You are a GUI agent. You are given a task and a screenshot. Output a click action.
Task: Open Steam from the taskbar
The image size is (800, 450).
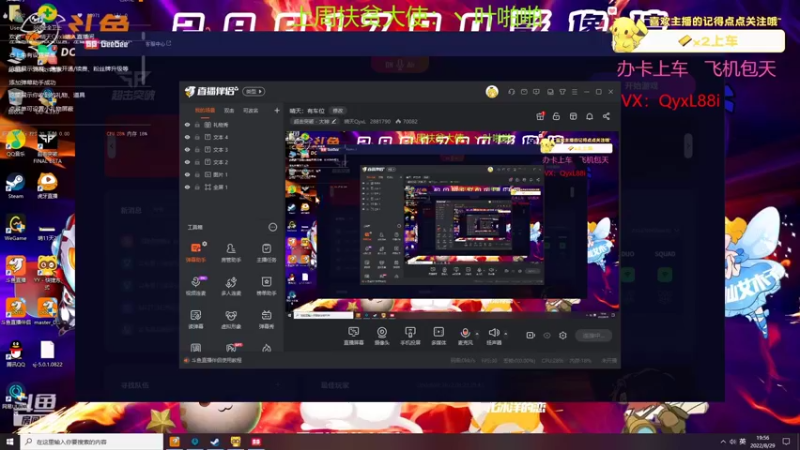pos(215,441)
